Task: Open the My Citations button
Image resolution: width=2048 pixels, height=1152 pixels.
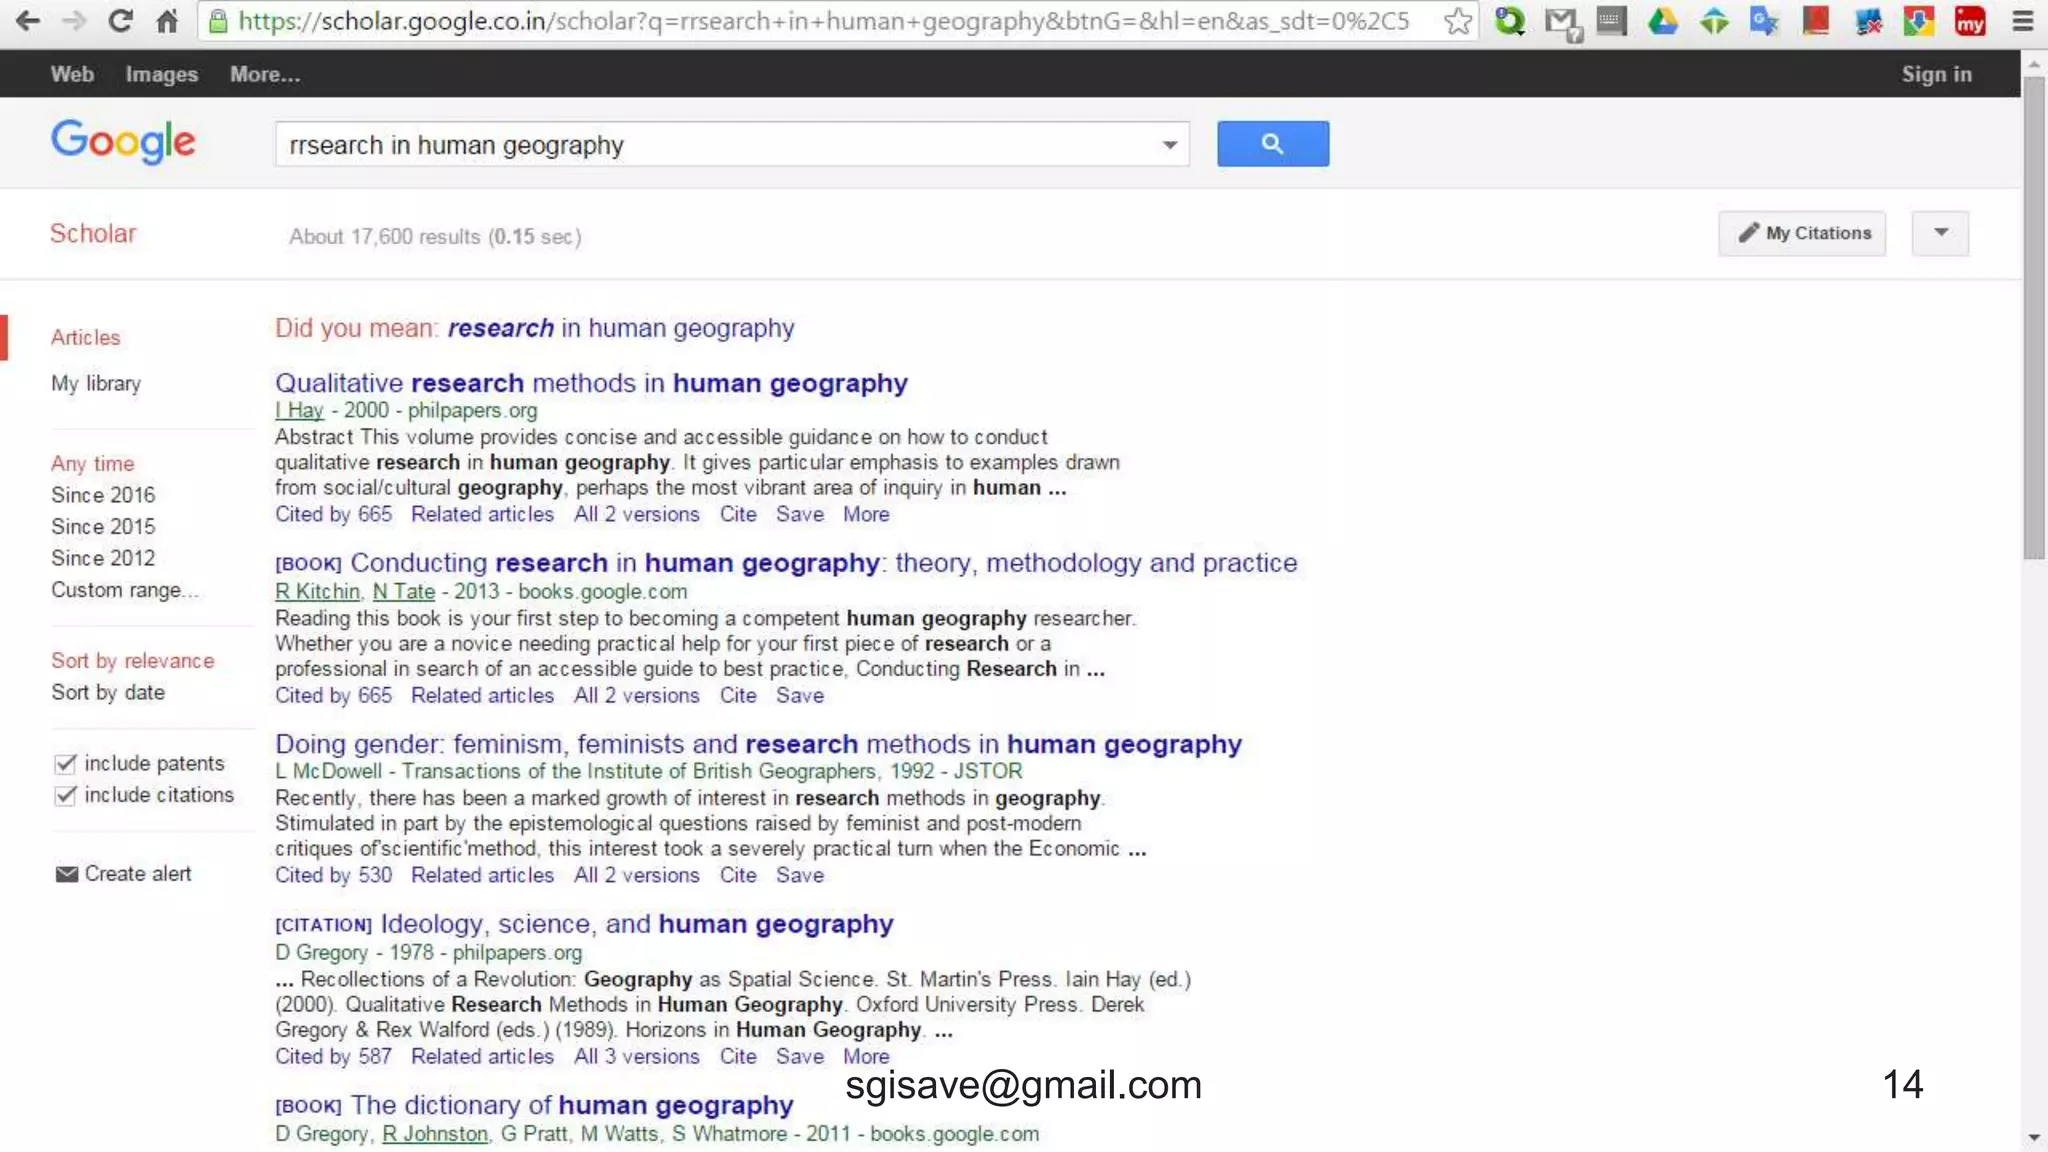Action: [x=1802, y=233]
